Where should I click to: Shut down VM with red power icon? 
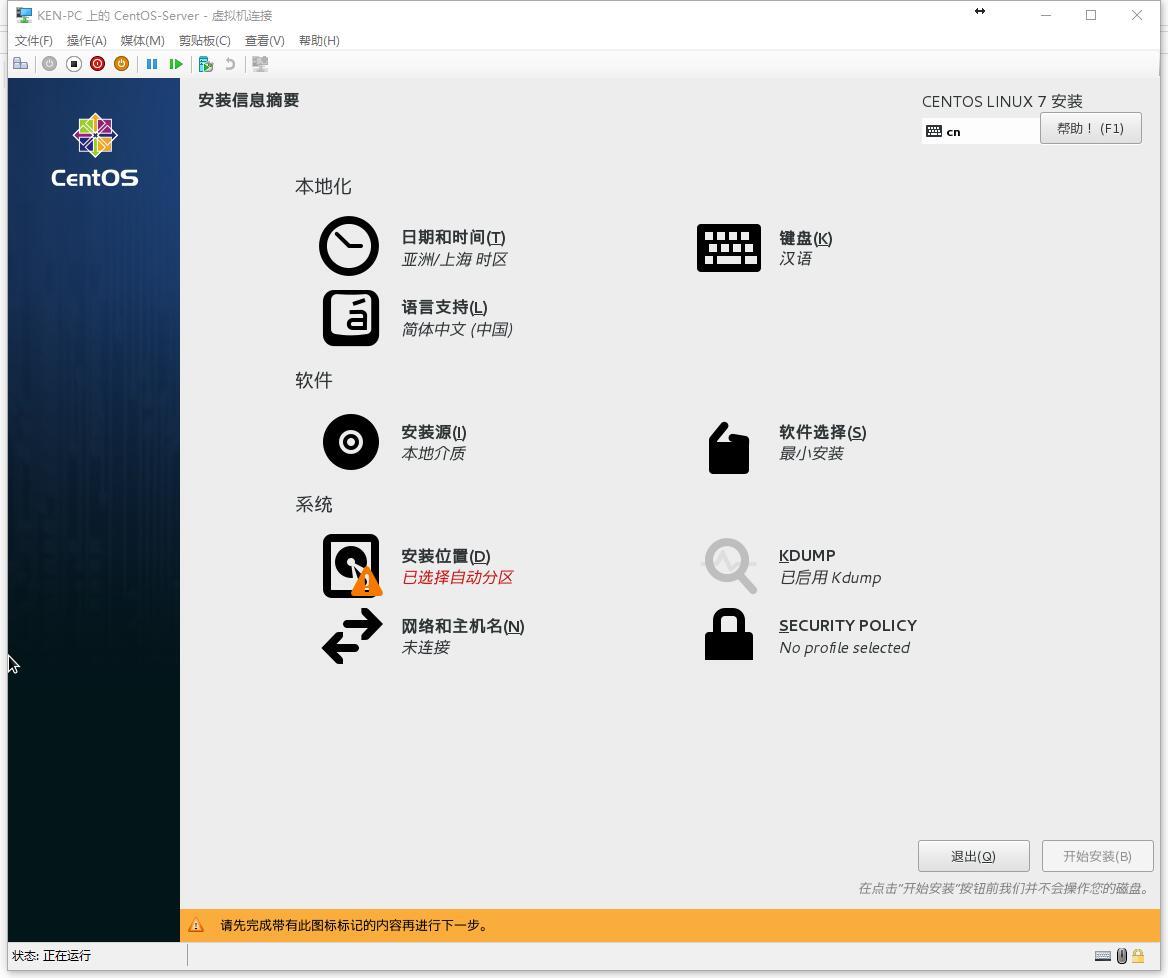click(98, 64)
